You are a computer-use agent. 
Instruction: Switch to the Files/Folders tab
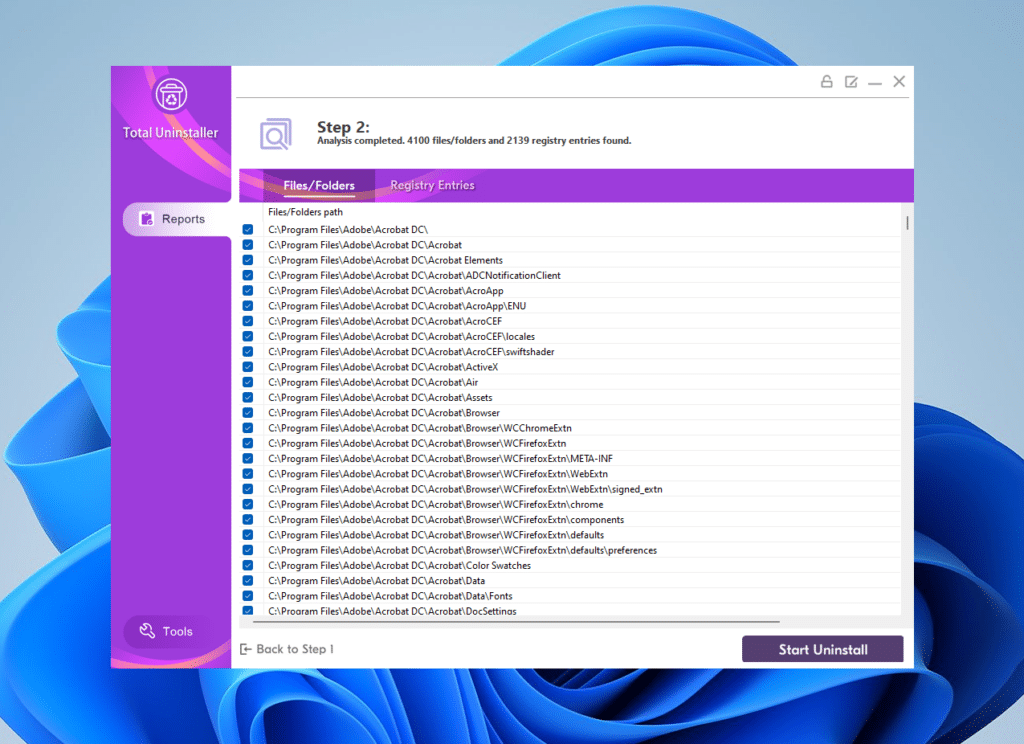(319, 186)
